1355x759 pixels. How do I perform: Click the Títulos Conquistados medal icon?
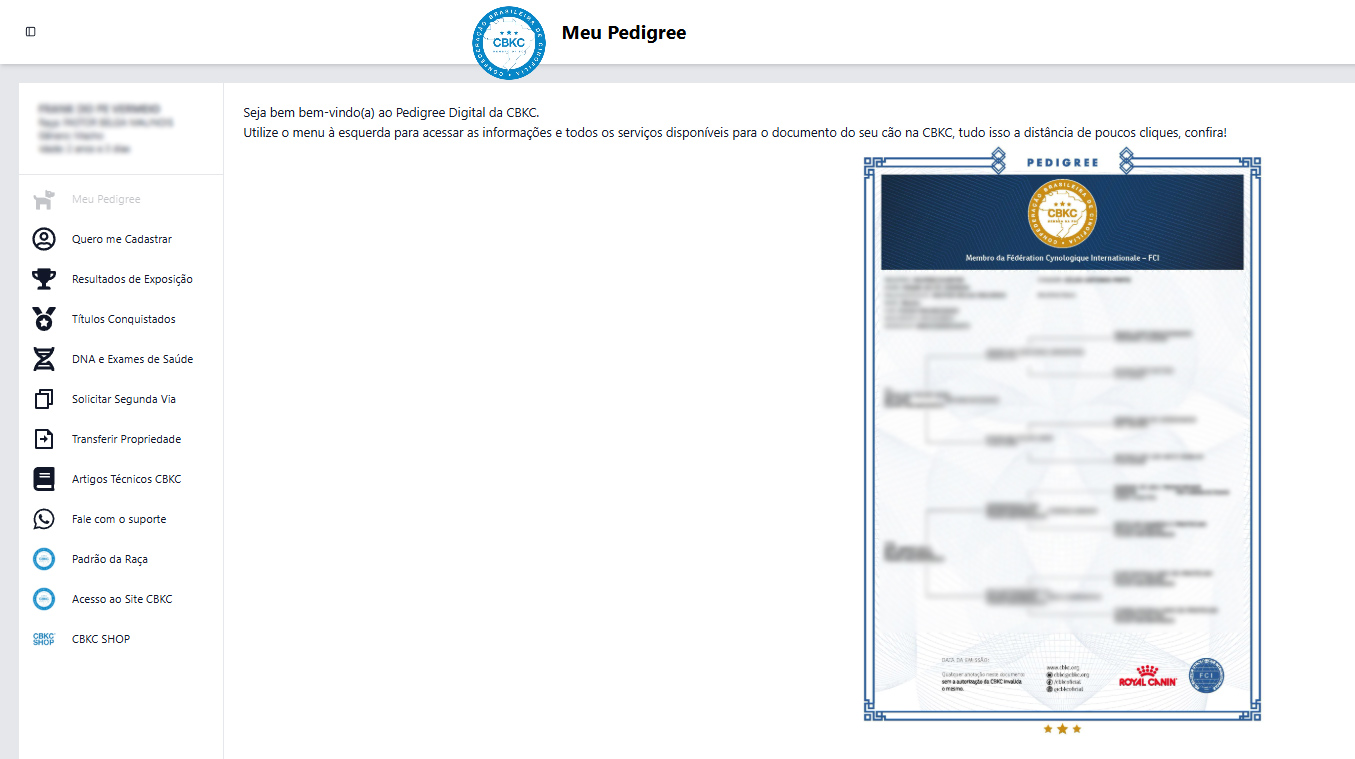pyautogui.click(x=43, y=318)
